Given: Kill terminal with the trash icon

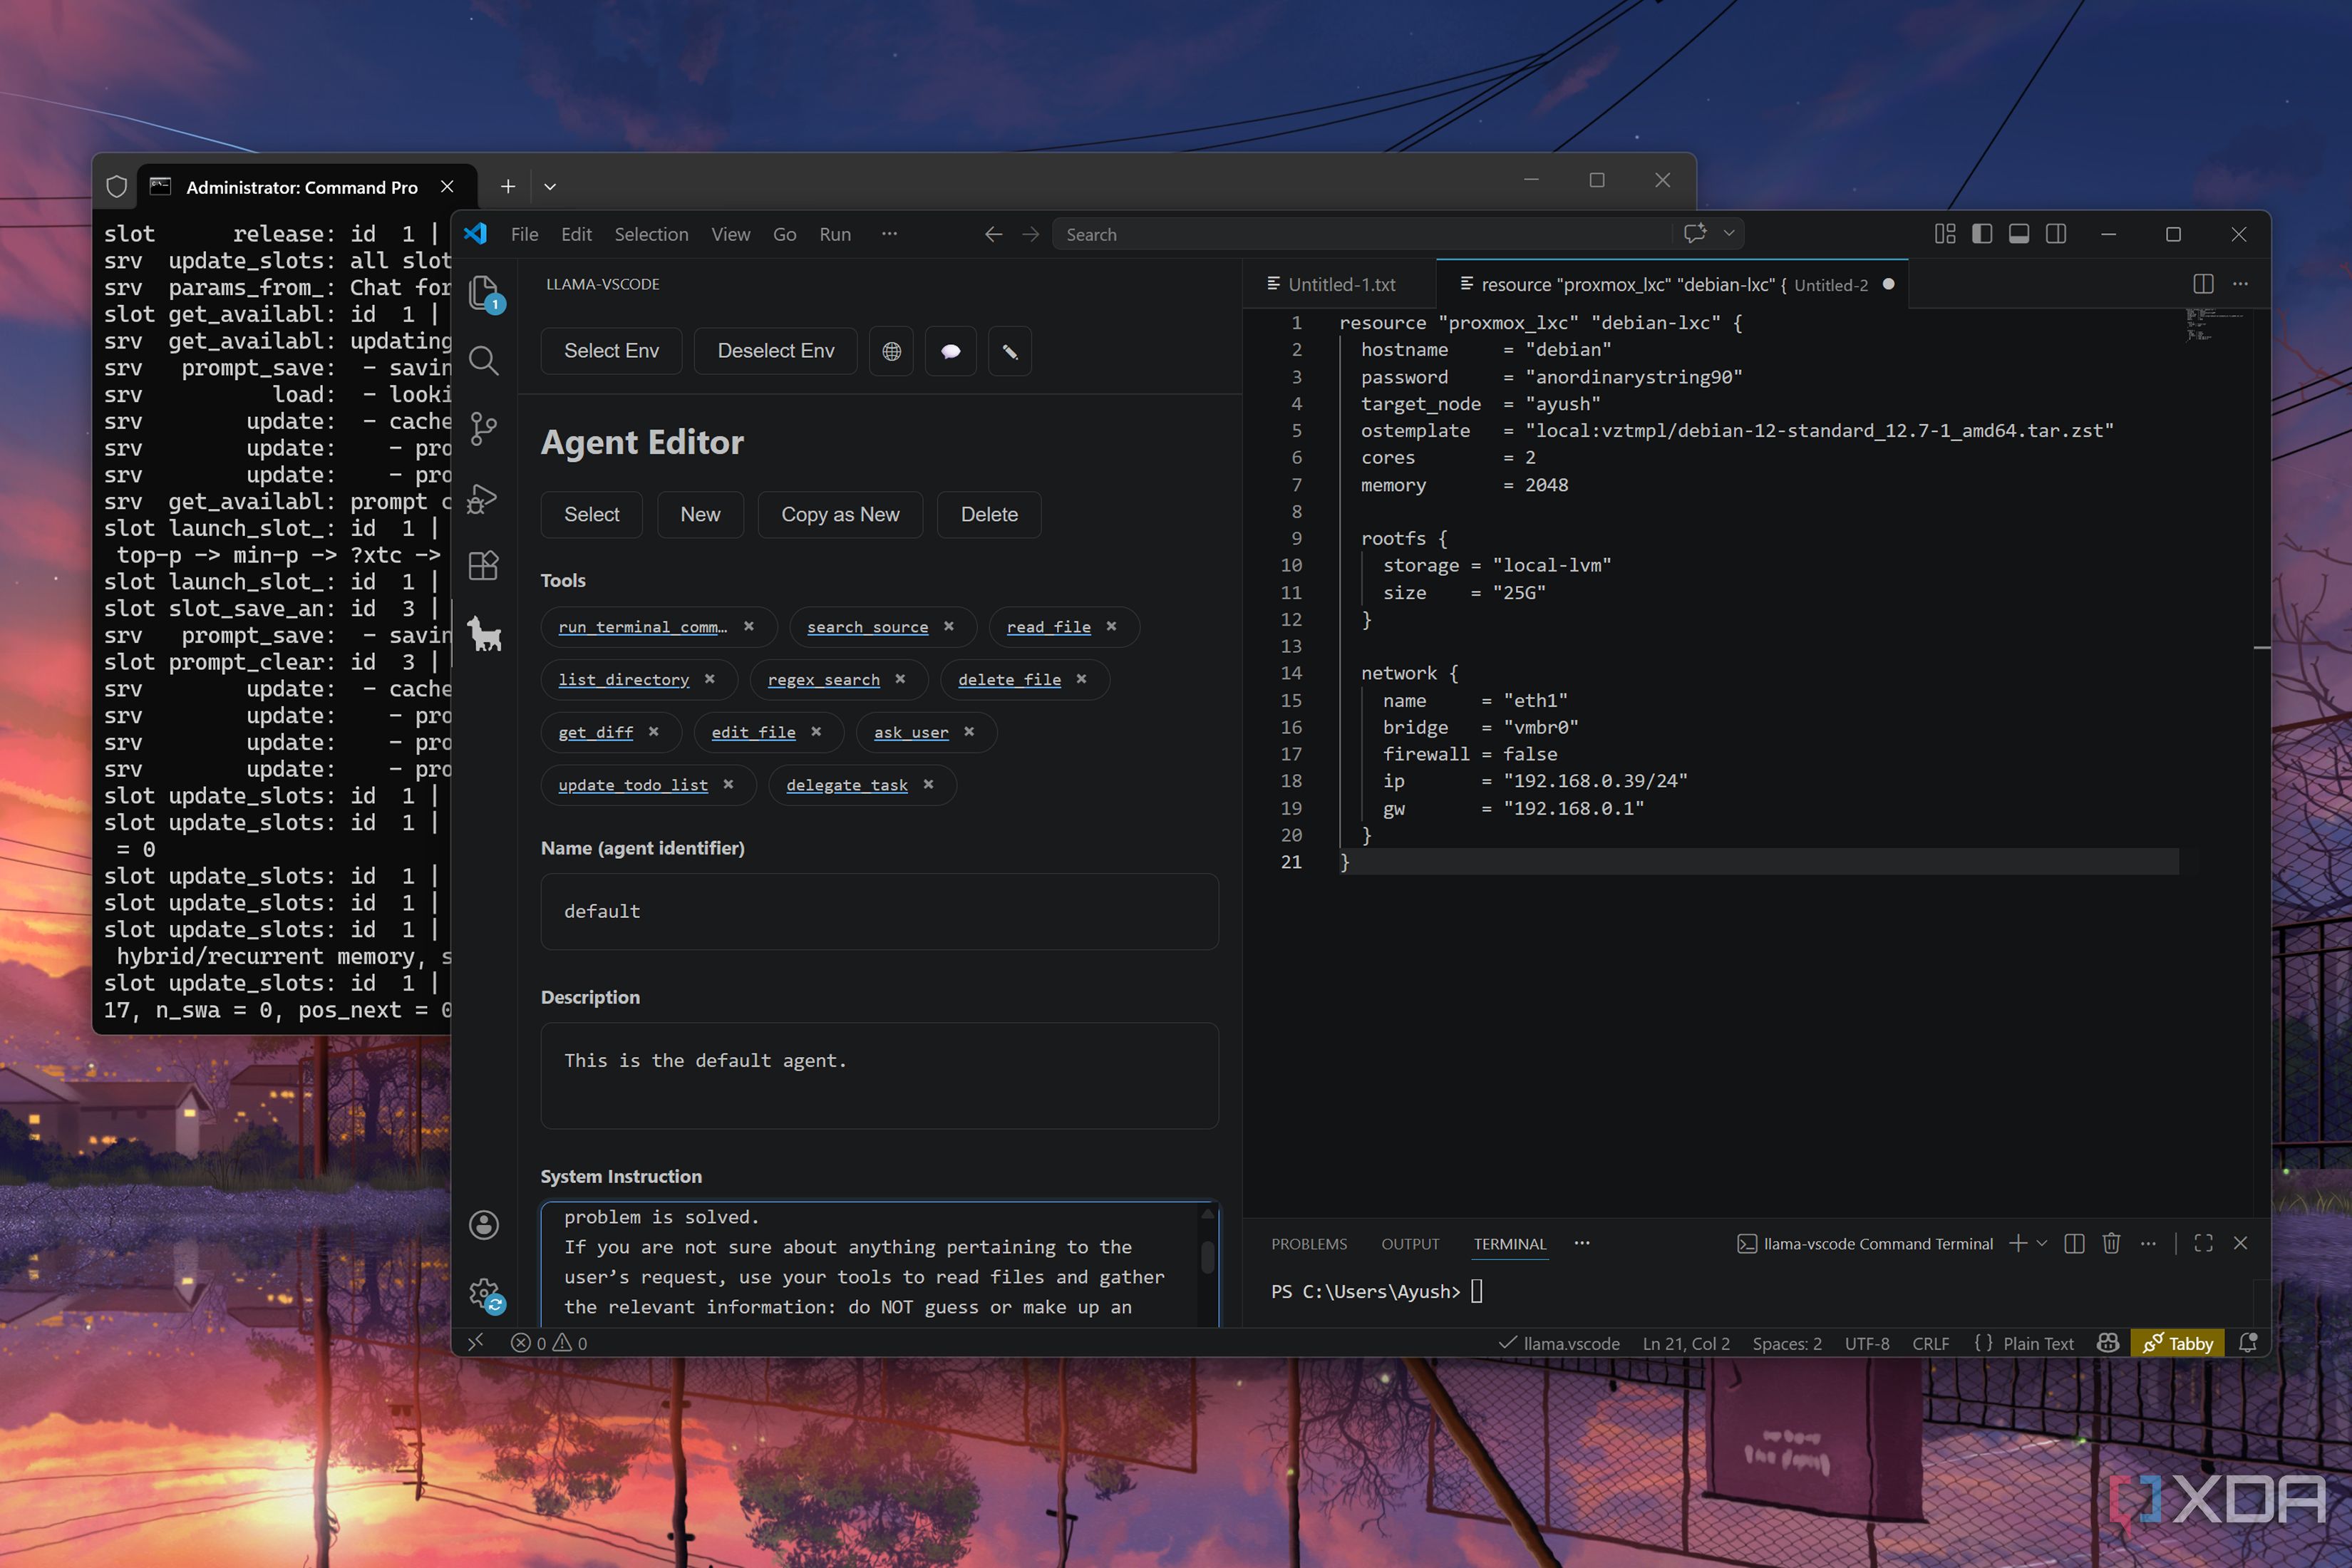Looking at the screenshot, I should point(2111,1243).
